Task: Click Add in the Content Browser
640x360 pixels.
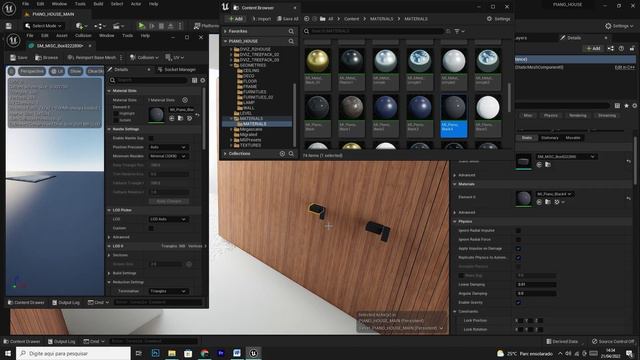Action: click(235, 19)
